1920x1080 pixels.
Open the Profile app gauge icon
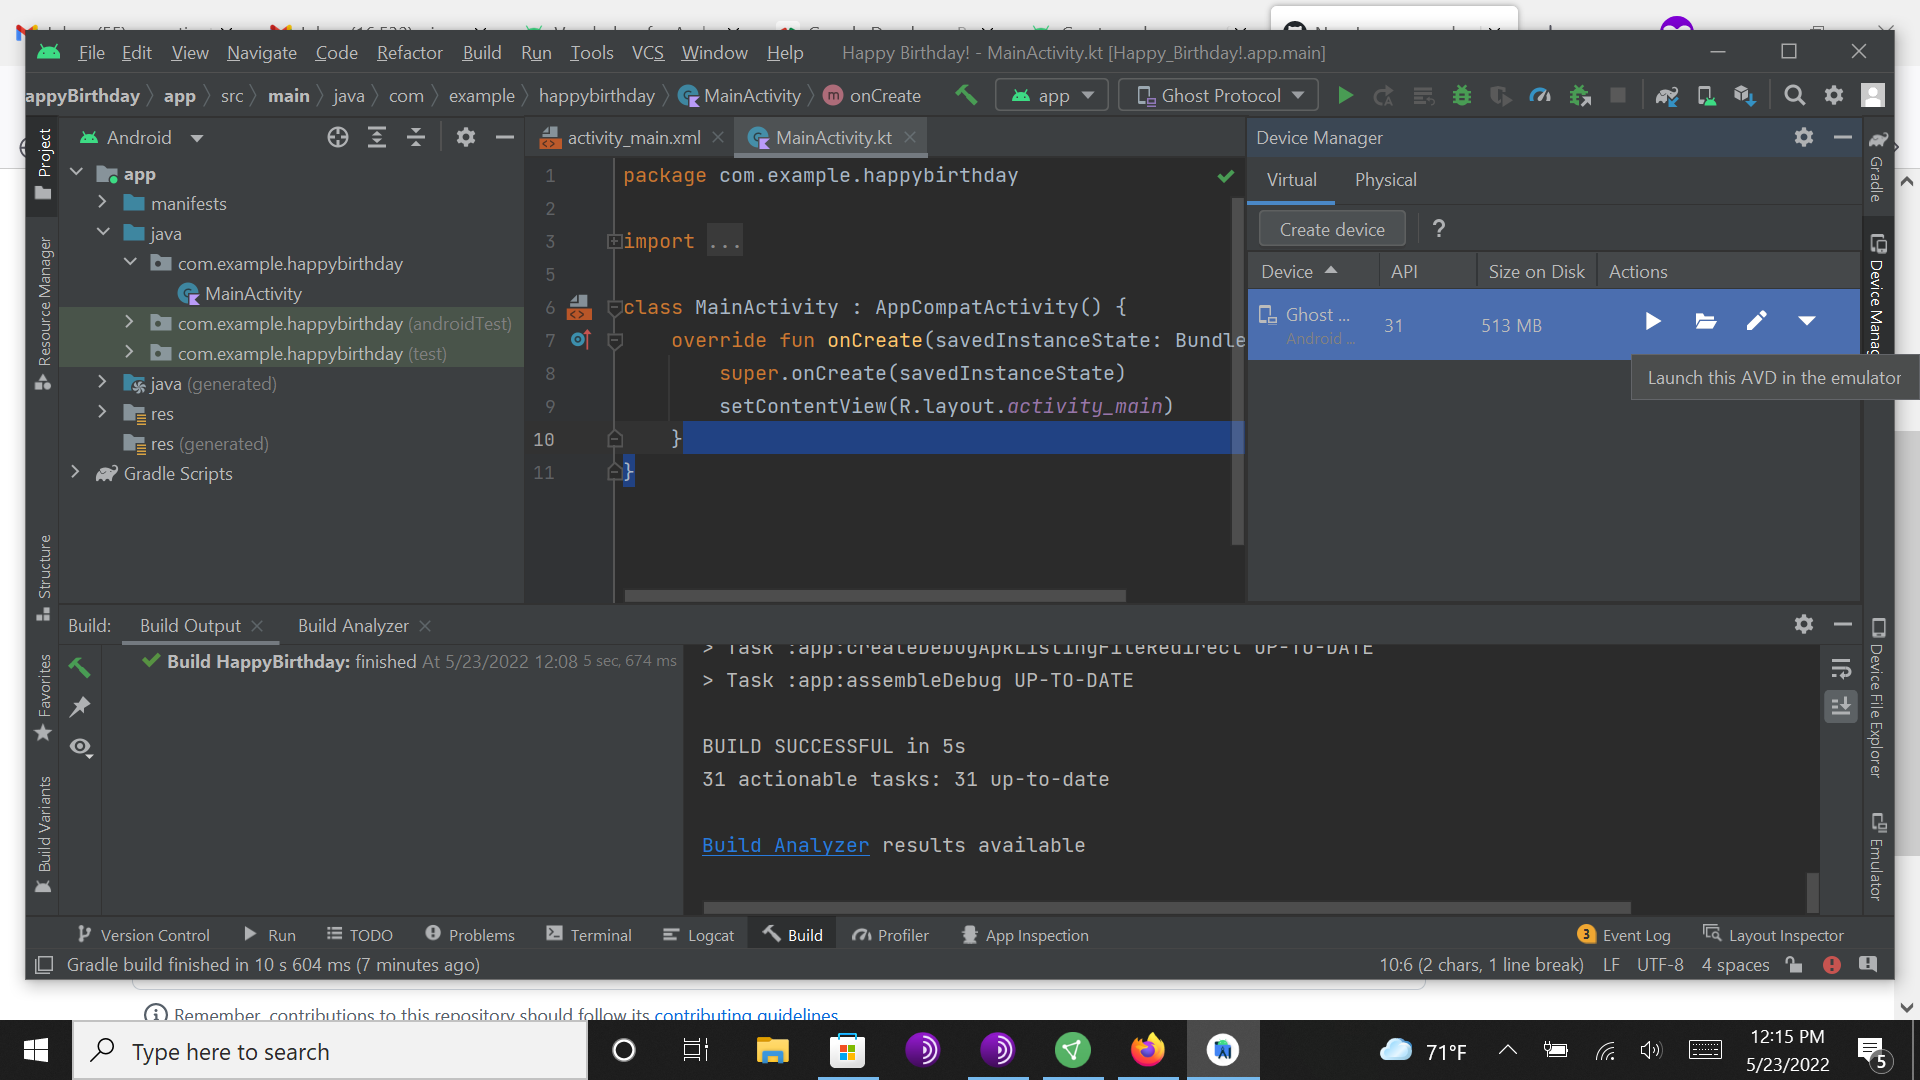tap(1540, 95)
